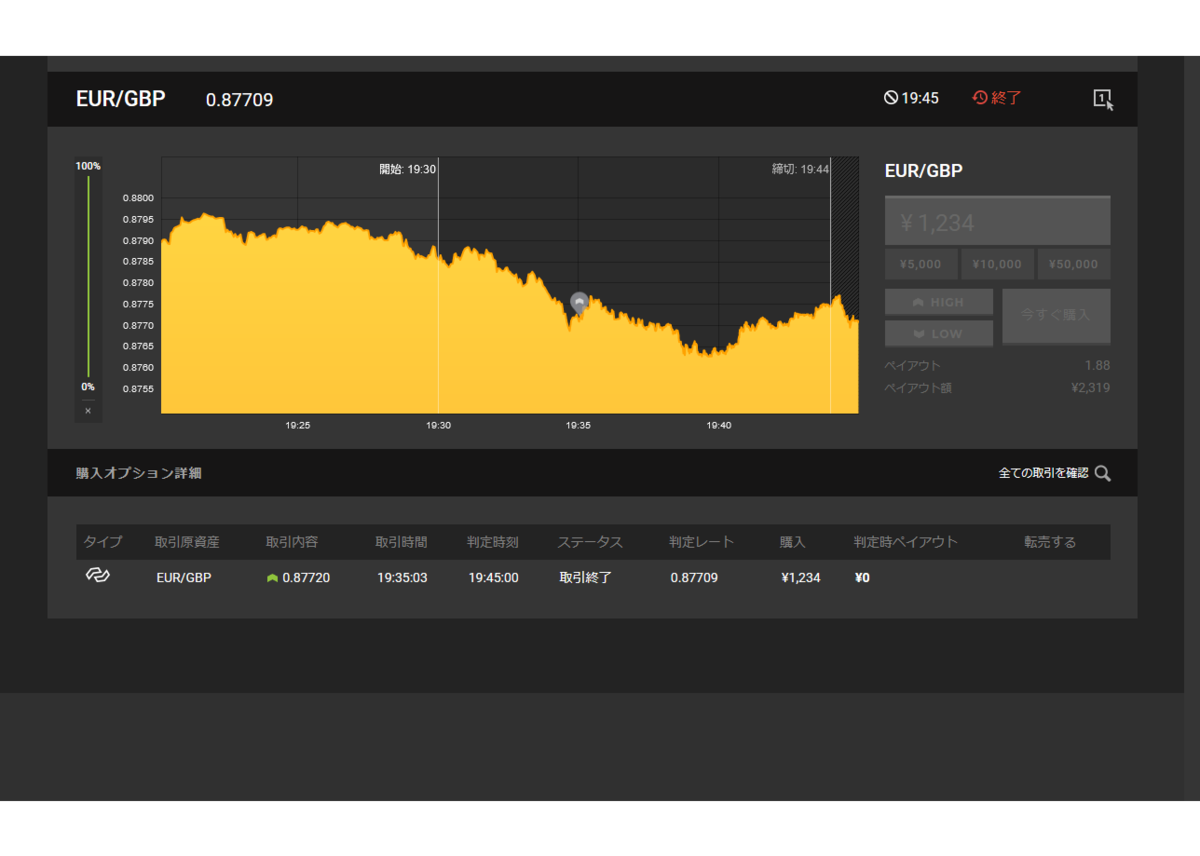1200x856 pixels.
Task: Click the 購入 column header
Action: tap(793, 542)
